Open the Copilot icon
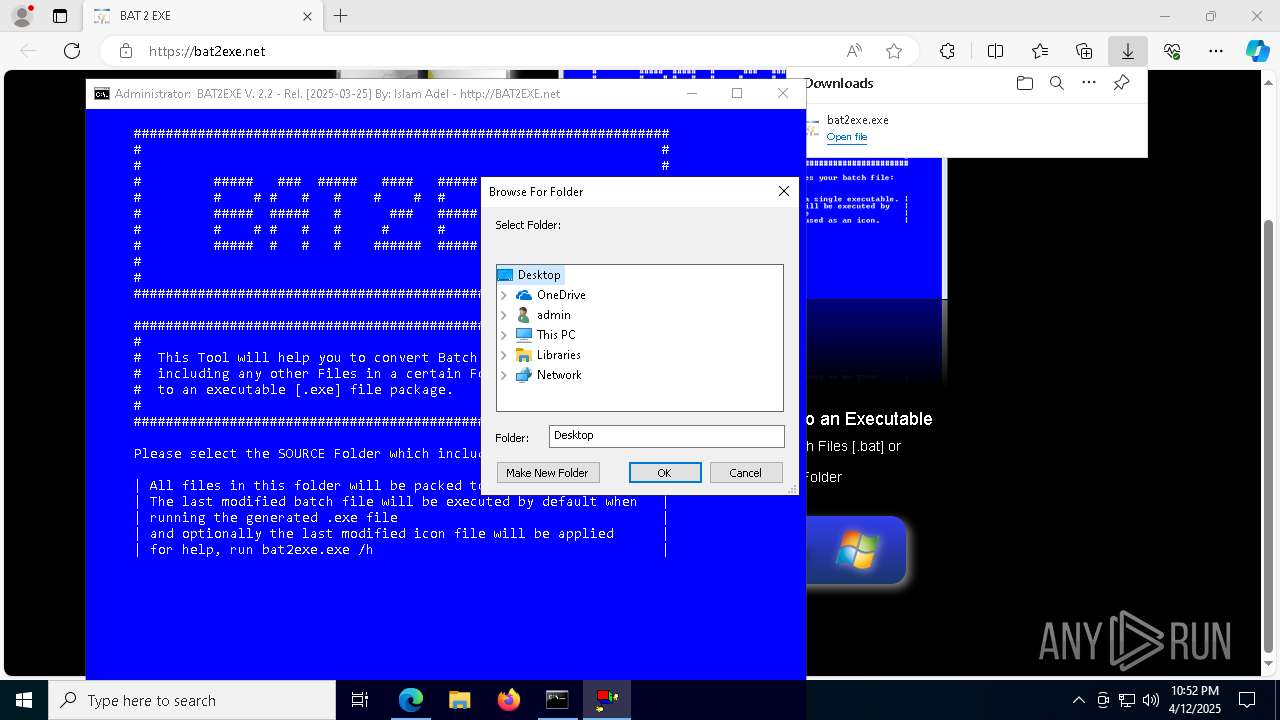1280x720 pixels. click(x=1257, y=51)
